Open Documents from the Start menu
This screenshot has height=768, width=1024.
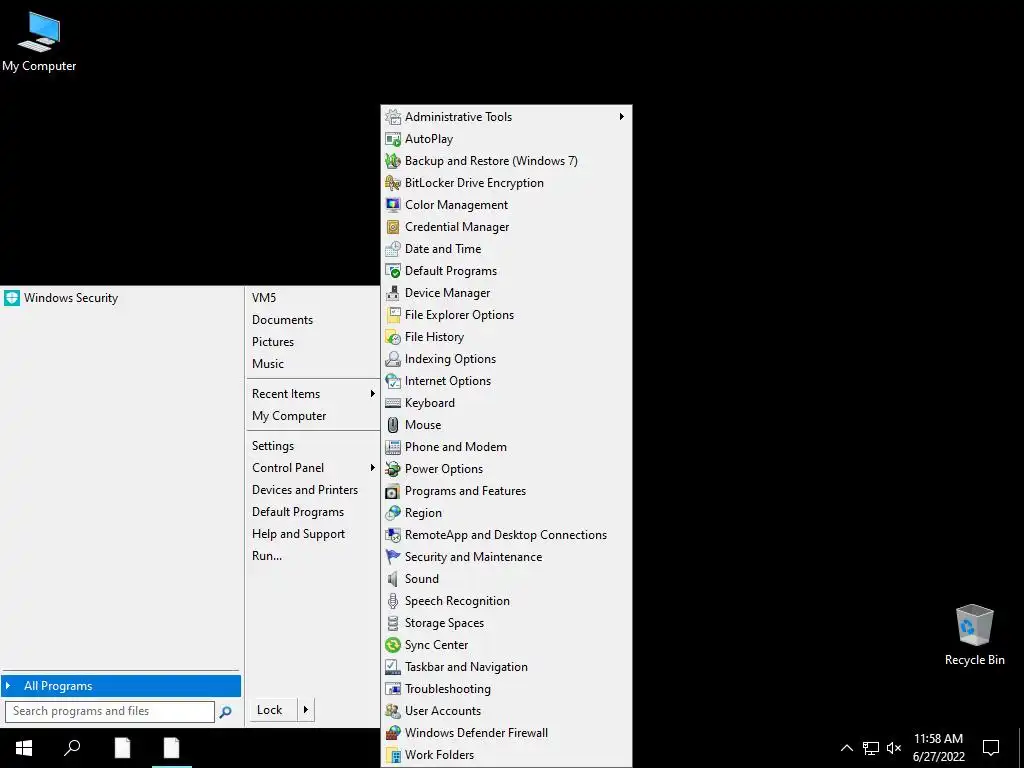pos(282,320)
